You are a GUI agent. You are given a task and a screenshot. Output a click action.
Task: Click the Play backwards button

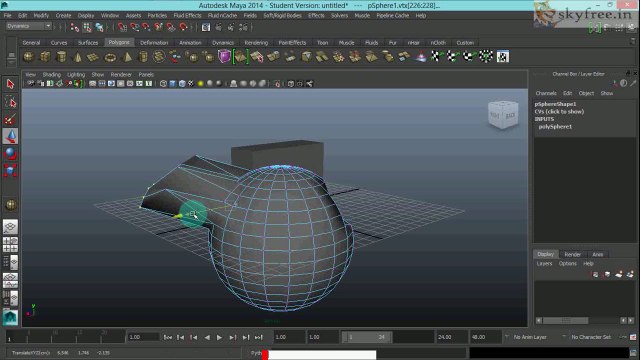coord(207,338)
